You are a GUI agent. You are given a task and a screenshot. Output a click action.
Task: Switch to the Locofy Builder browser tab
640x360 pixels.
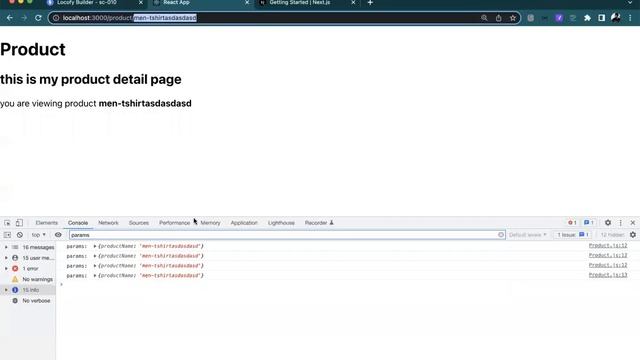point(87,2)
